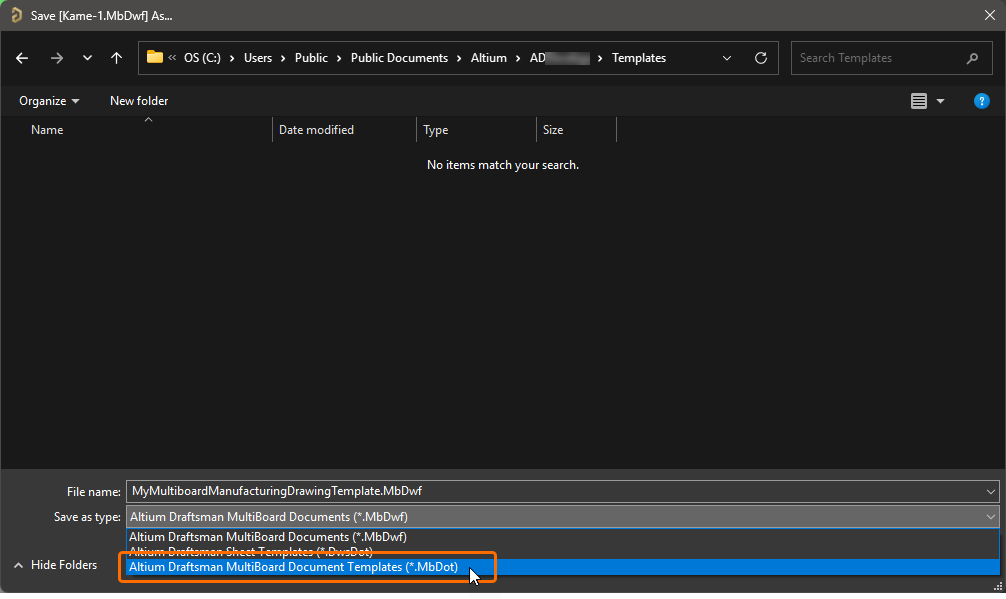The height and width of the screenshot is (599, 1006).
Task: Open the view options dropdown arrow
Action: pyautogui.click(x=941, y=101)
